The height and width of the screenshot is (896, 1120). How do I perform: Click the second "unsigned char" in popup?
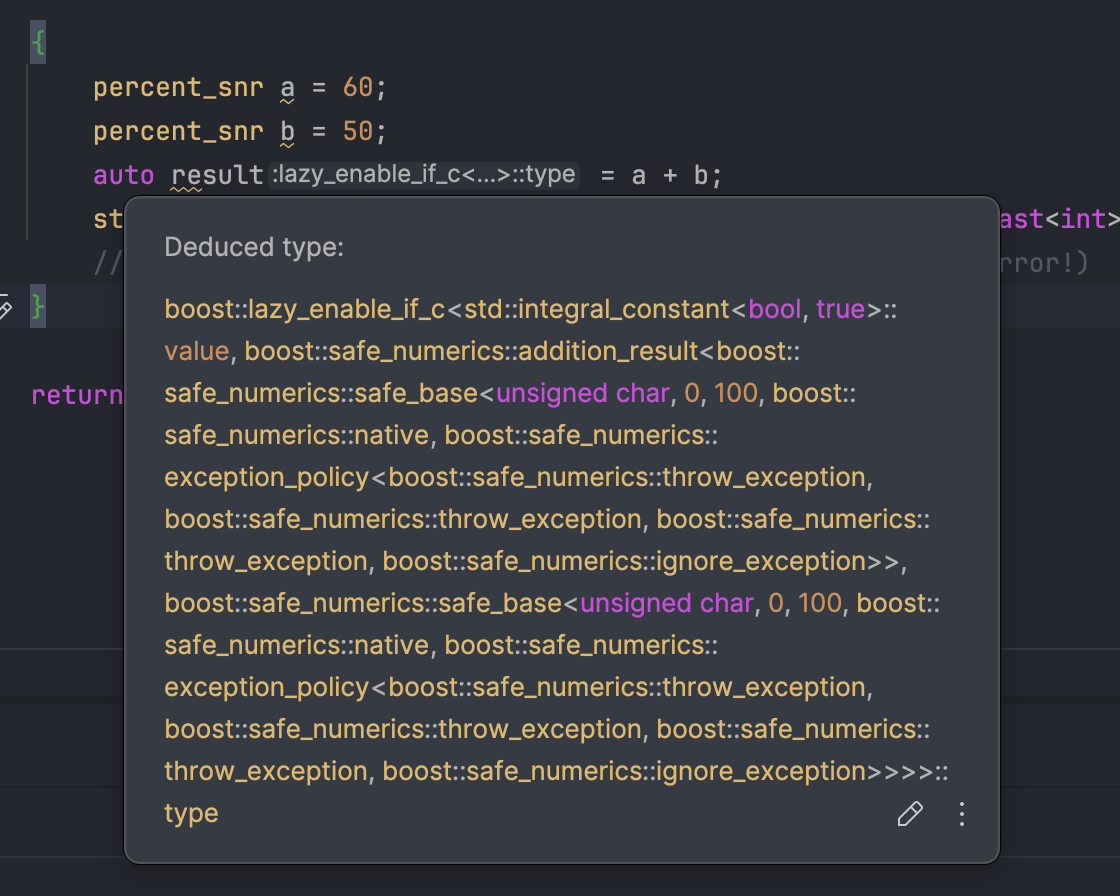(x=666, y=604)
